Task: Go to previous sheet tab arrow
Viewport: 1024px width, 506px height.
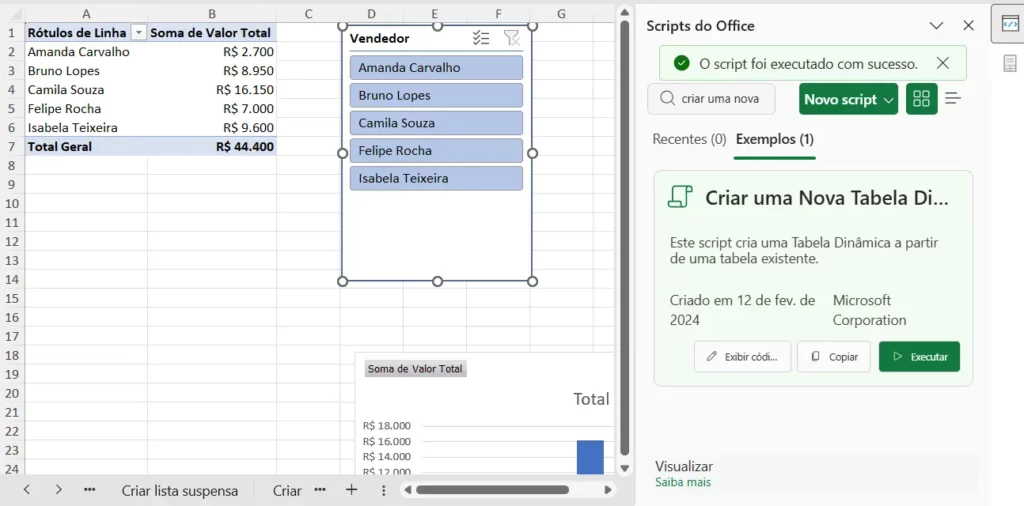Action: pyautogui.click(x=27, y=490)
